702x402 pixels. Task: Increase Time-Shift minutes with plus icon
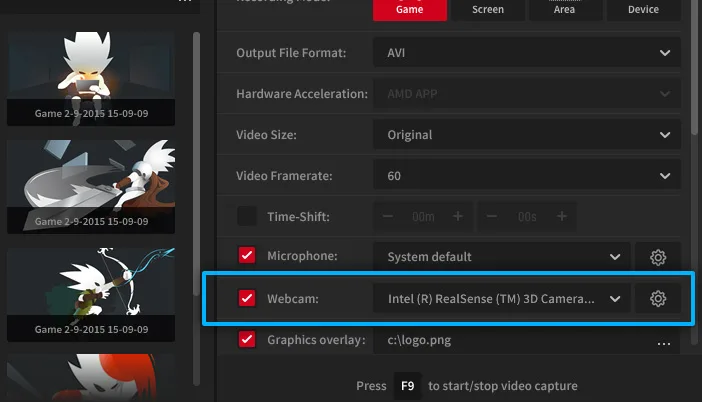458,217
